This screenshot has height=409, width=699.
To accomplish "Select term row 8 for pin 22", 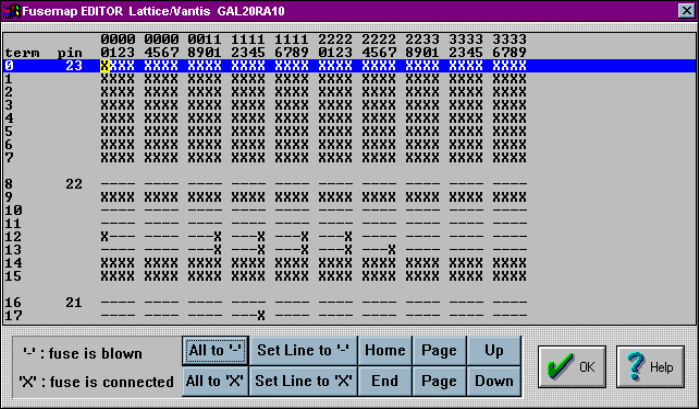I will 350,184.
